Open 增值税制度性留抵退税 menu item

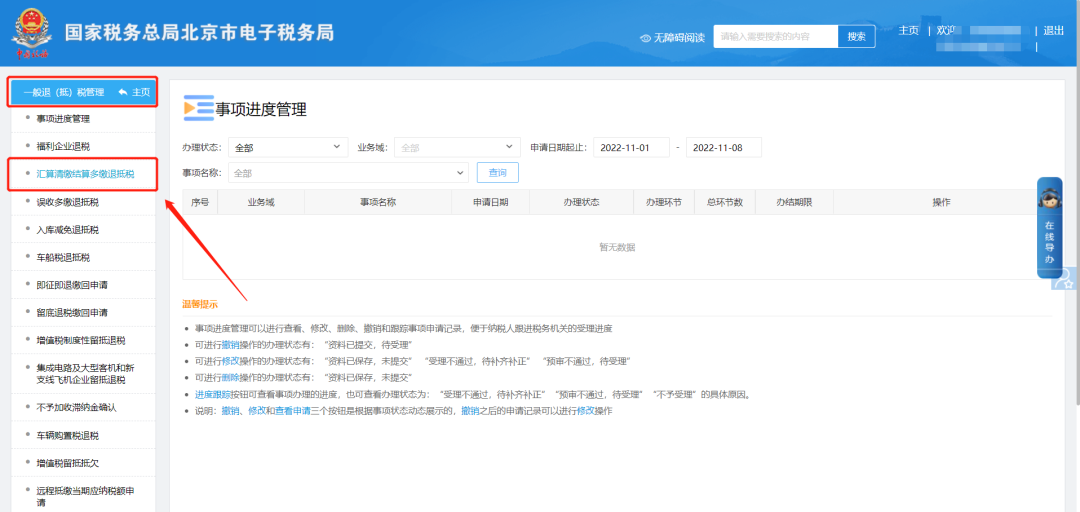pyautogui.click(x=81, y=340)
